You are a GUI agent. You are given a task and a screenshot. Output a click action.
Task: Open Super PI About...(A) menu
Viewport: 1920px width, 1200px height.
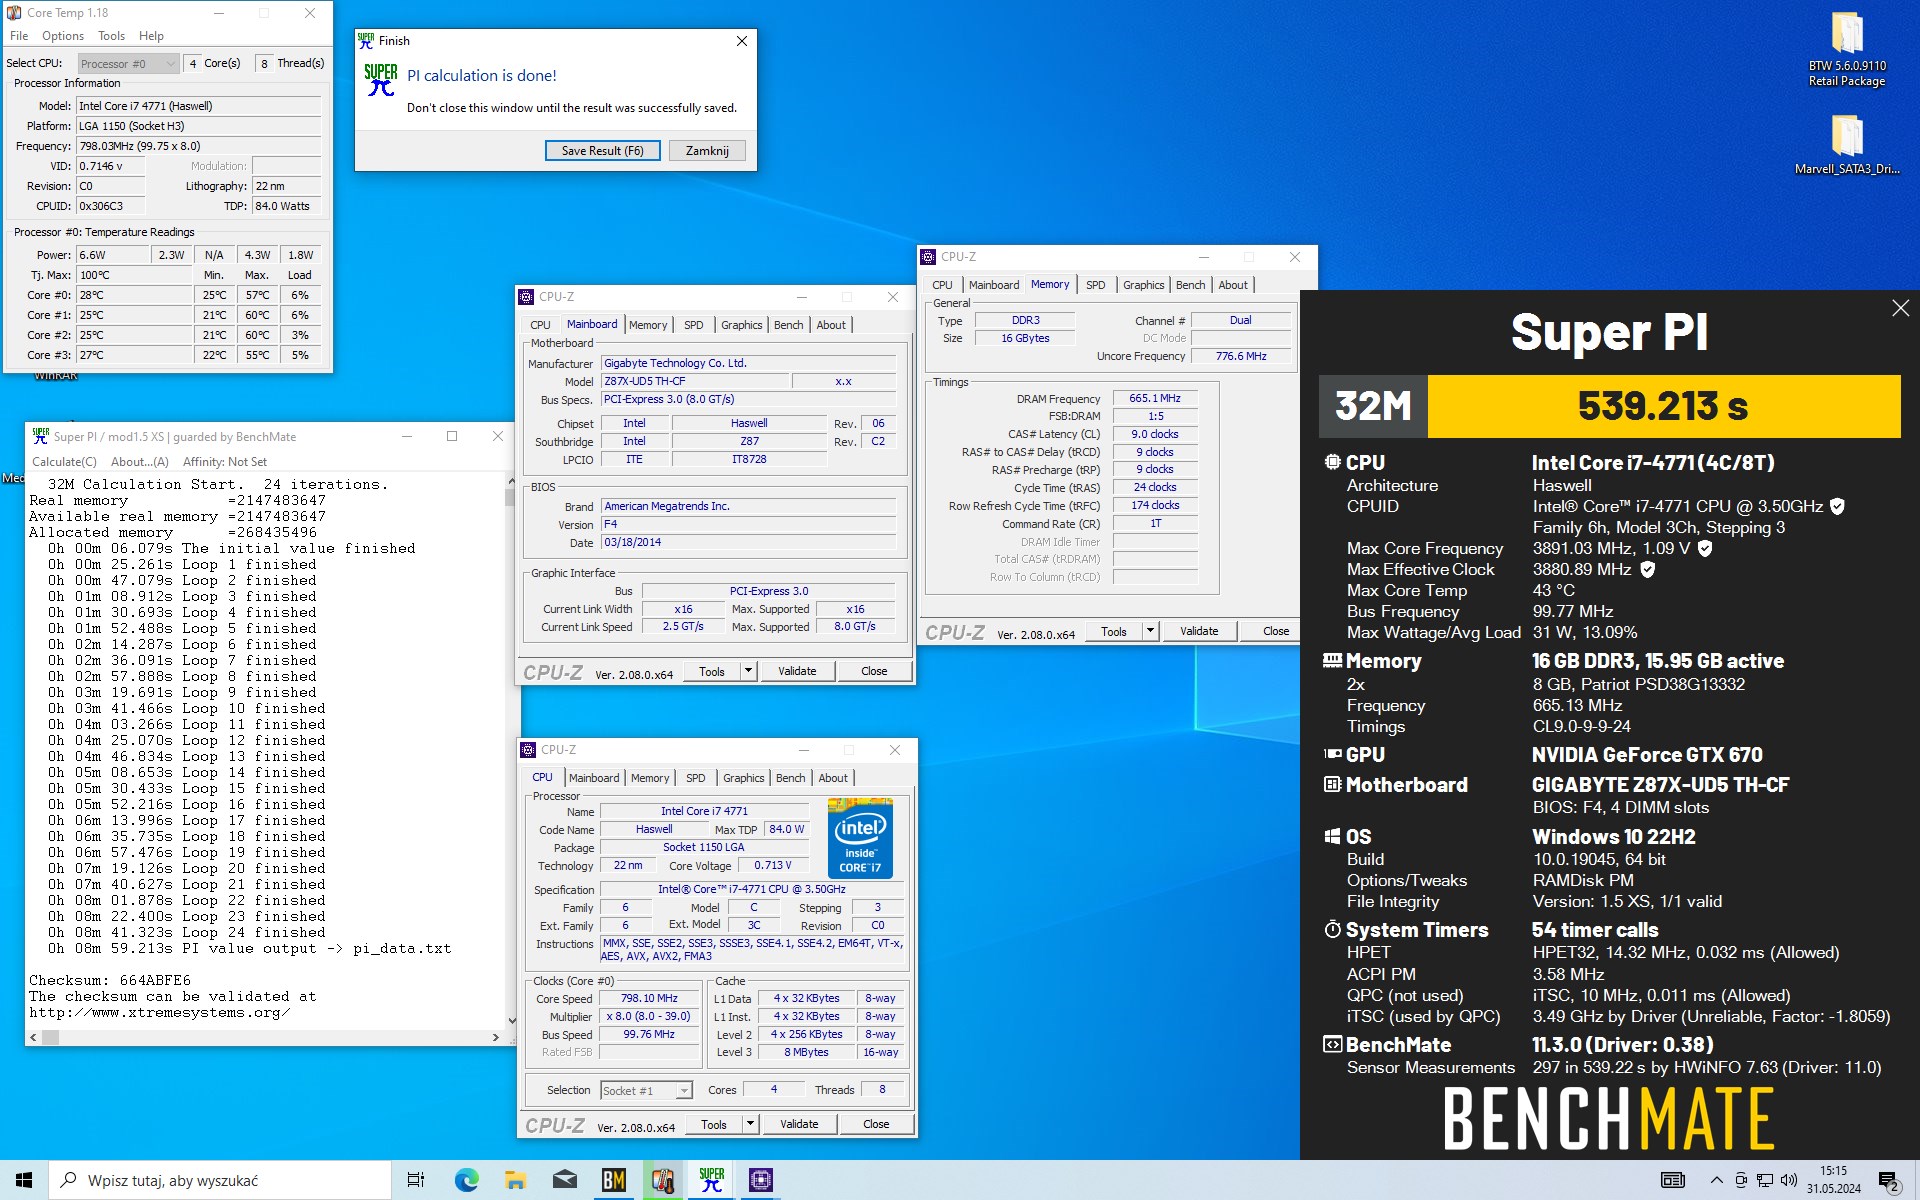140,462
